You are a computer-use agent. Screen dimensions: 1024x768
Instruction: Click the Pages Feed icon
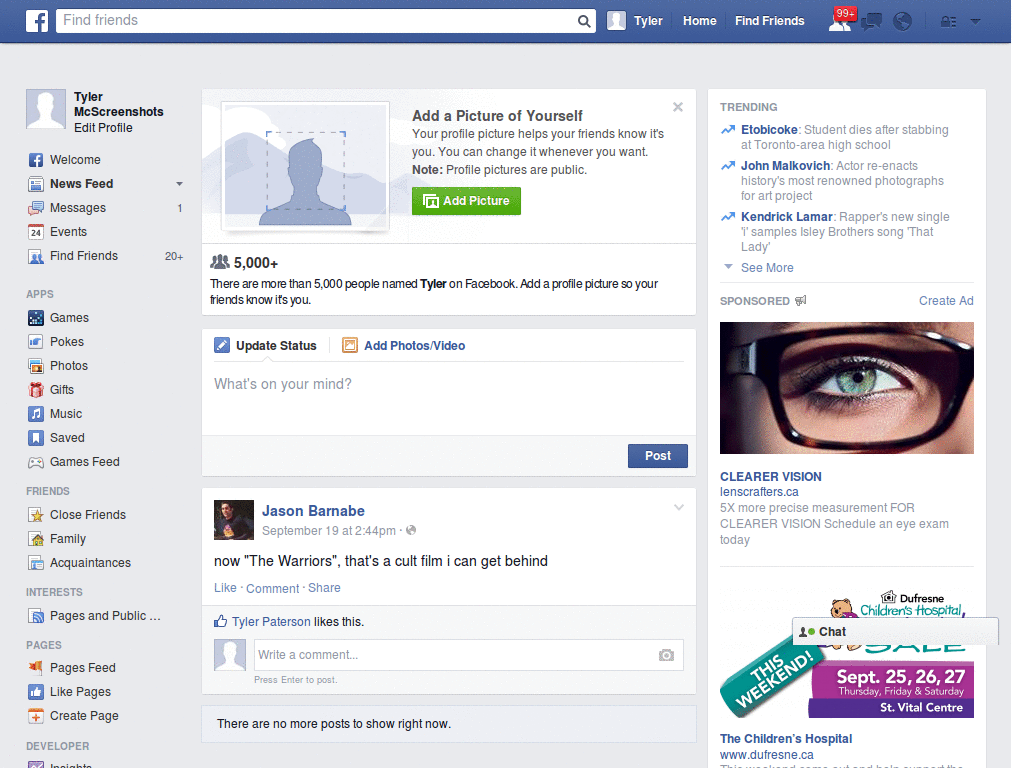(36, 667)
